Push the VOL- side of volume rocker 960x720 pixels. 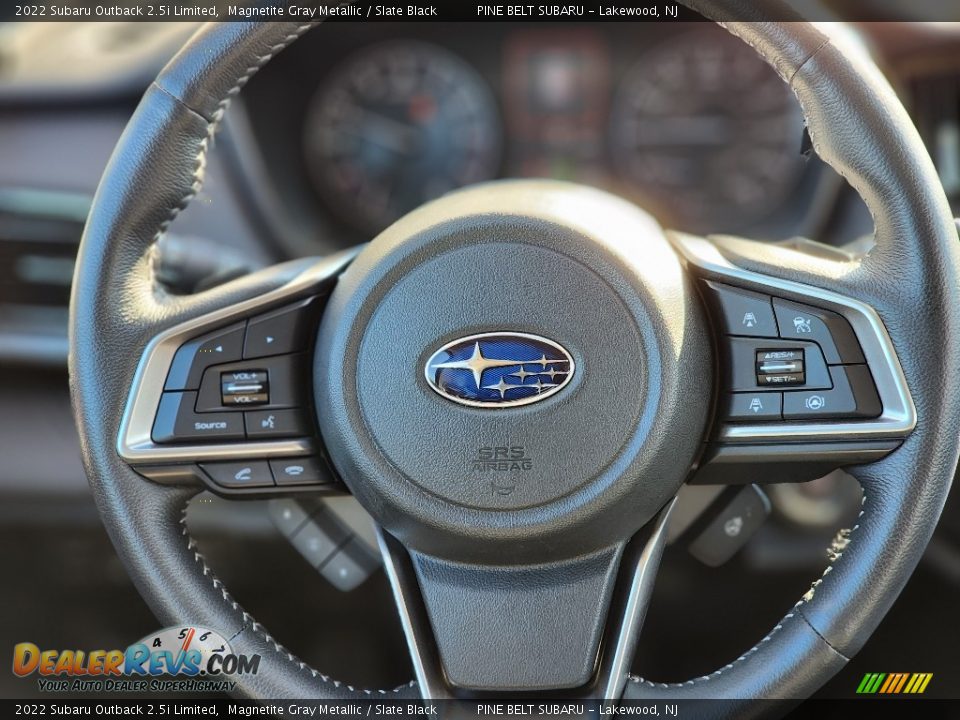[244, 397]
